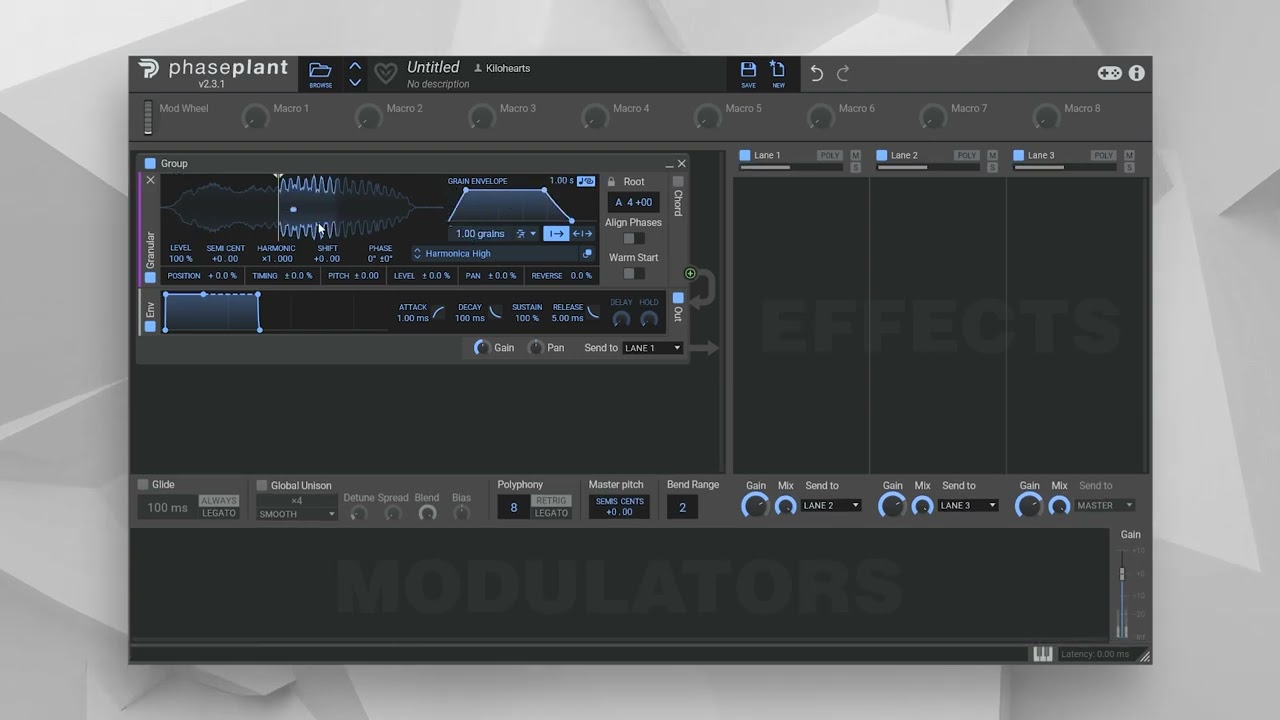Enable the Global Unison checkbox
This screenshot has width=1280, height=720.
point(262,485)
